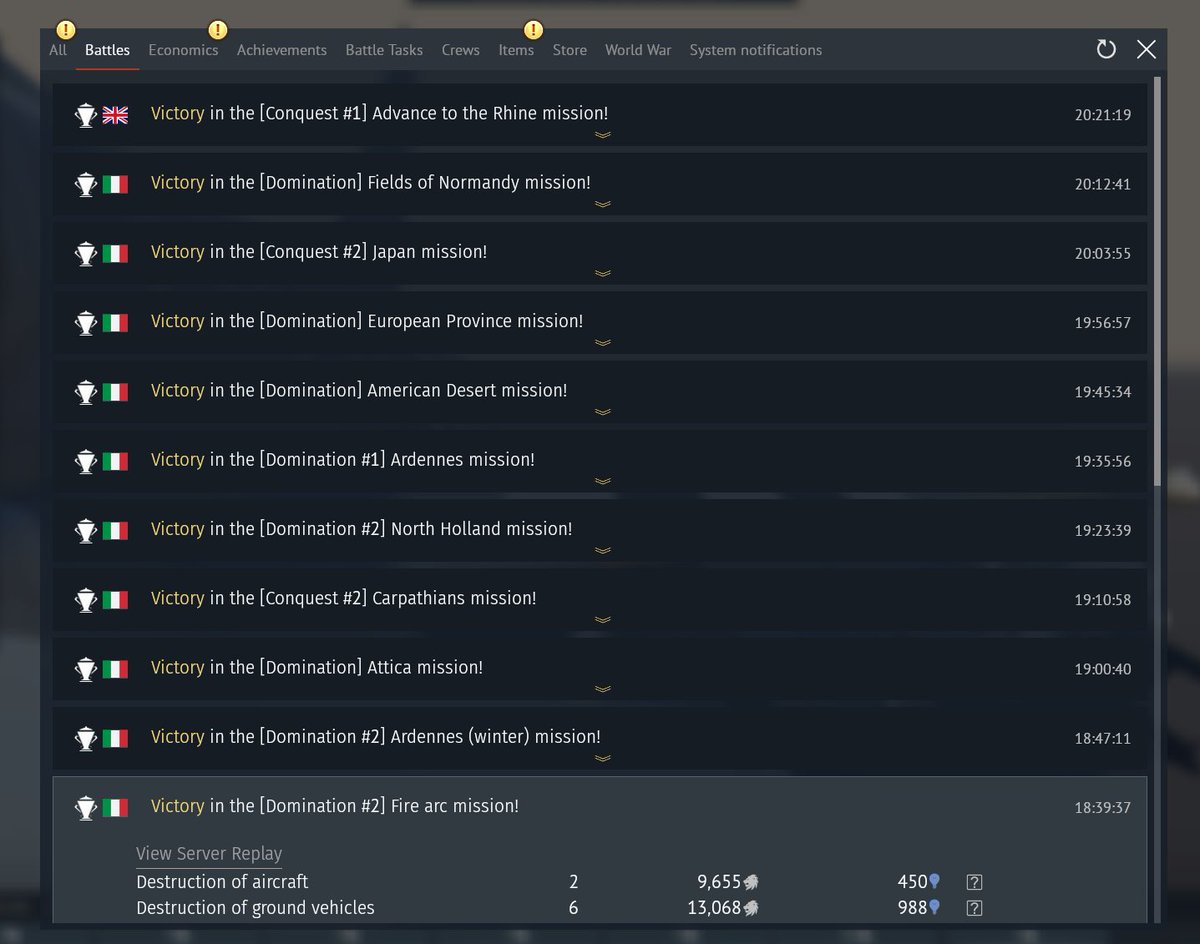Click trophy icon on Japan mission
Viewport: 1200px width, 944px height.
point(86,254)
